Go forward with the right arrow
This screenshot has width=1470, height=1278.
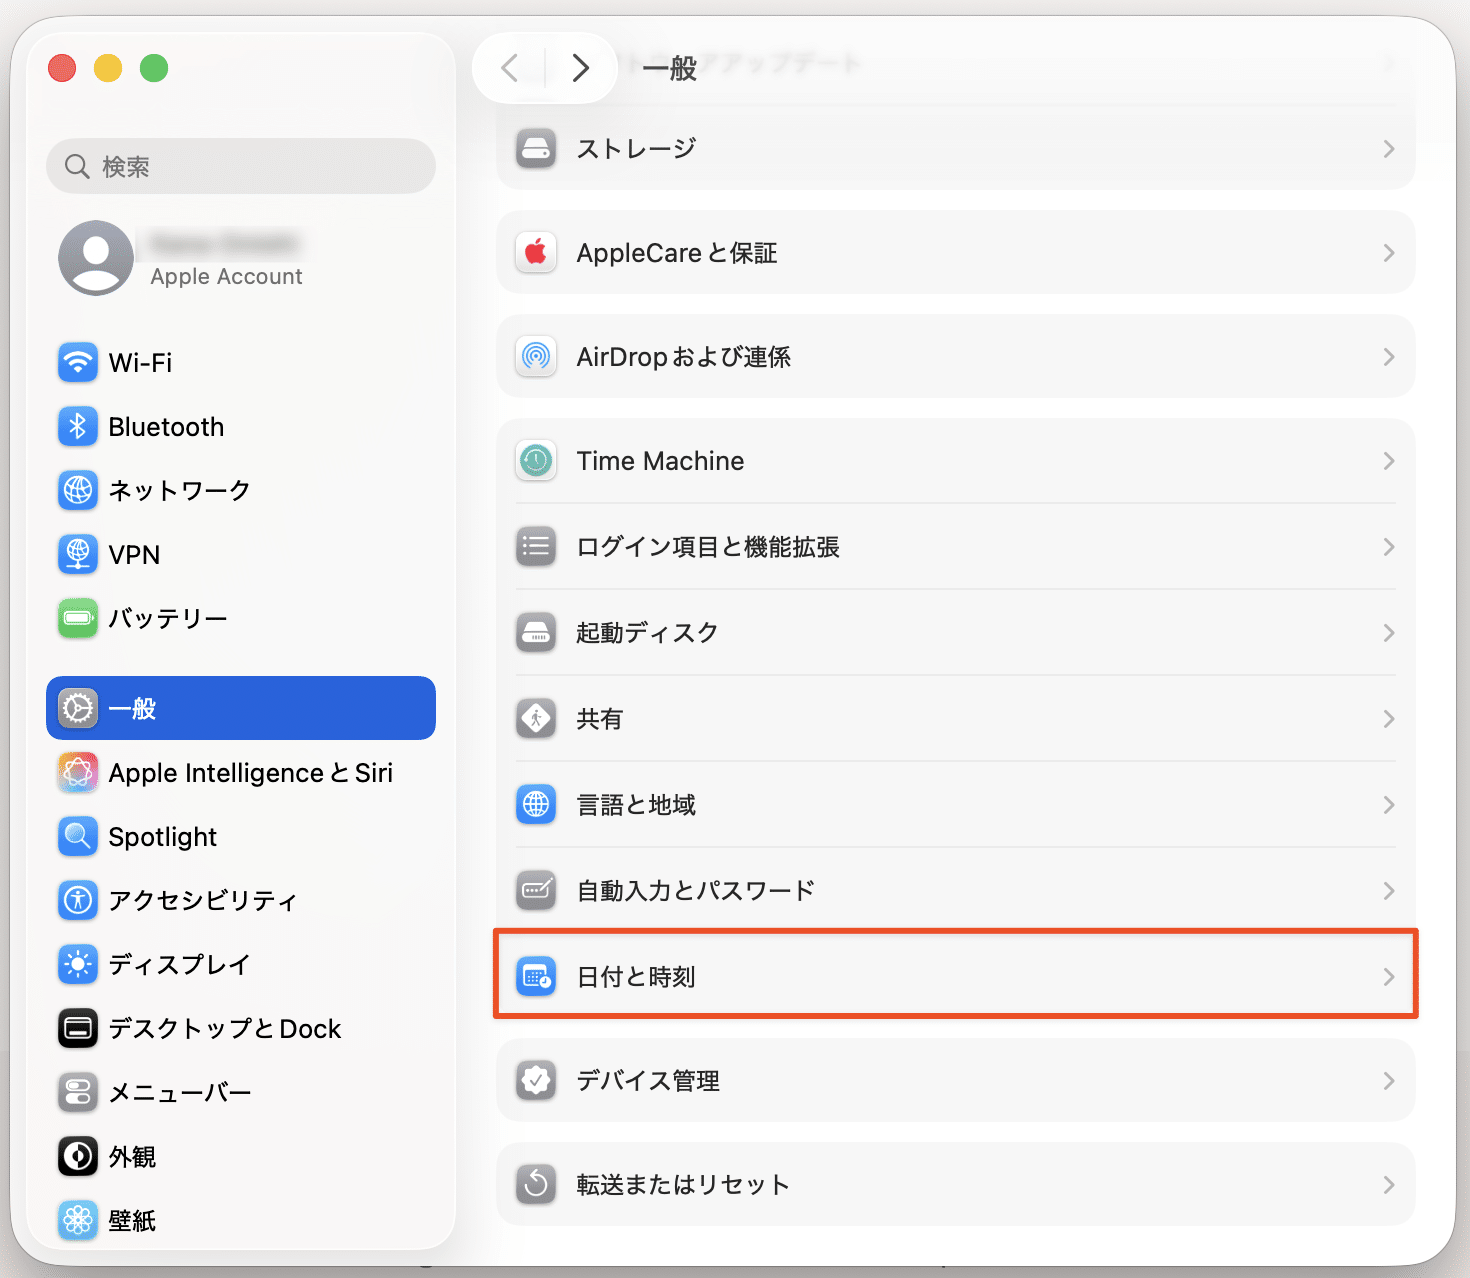[x=580, y=68]
